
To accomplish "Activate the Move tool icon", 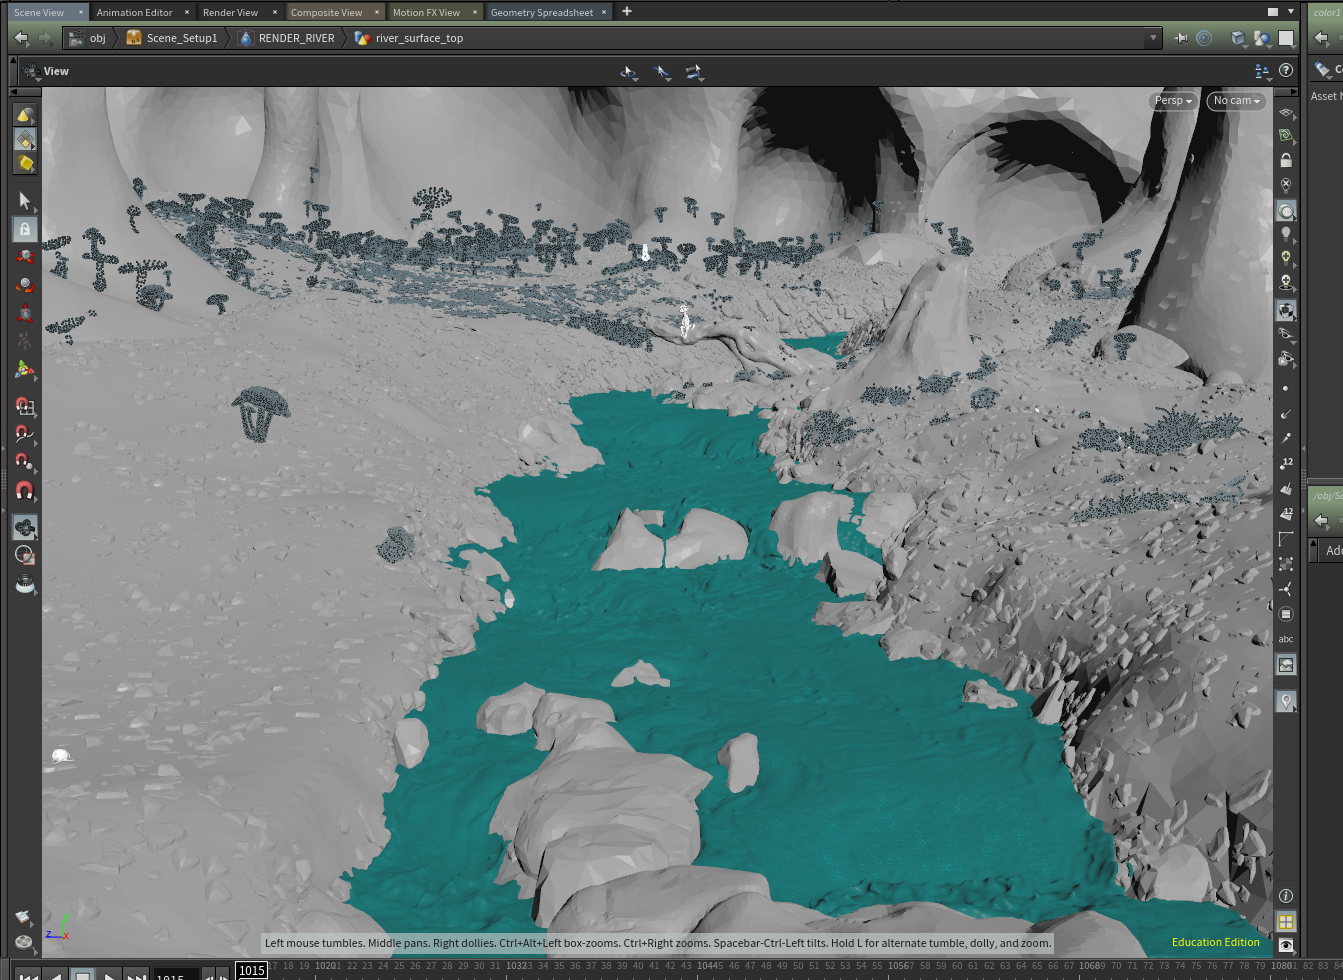I will click(25, 257).
